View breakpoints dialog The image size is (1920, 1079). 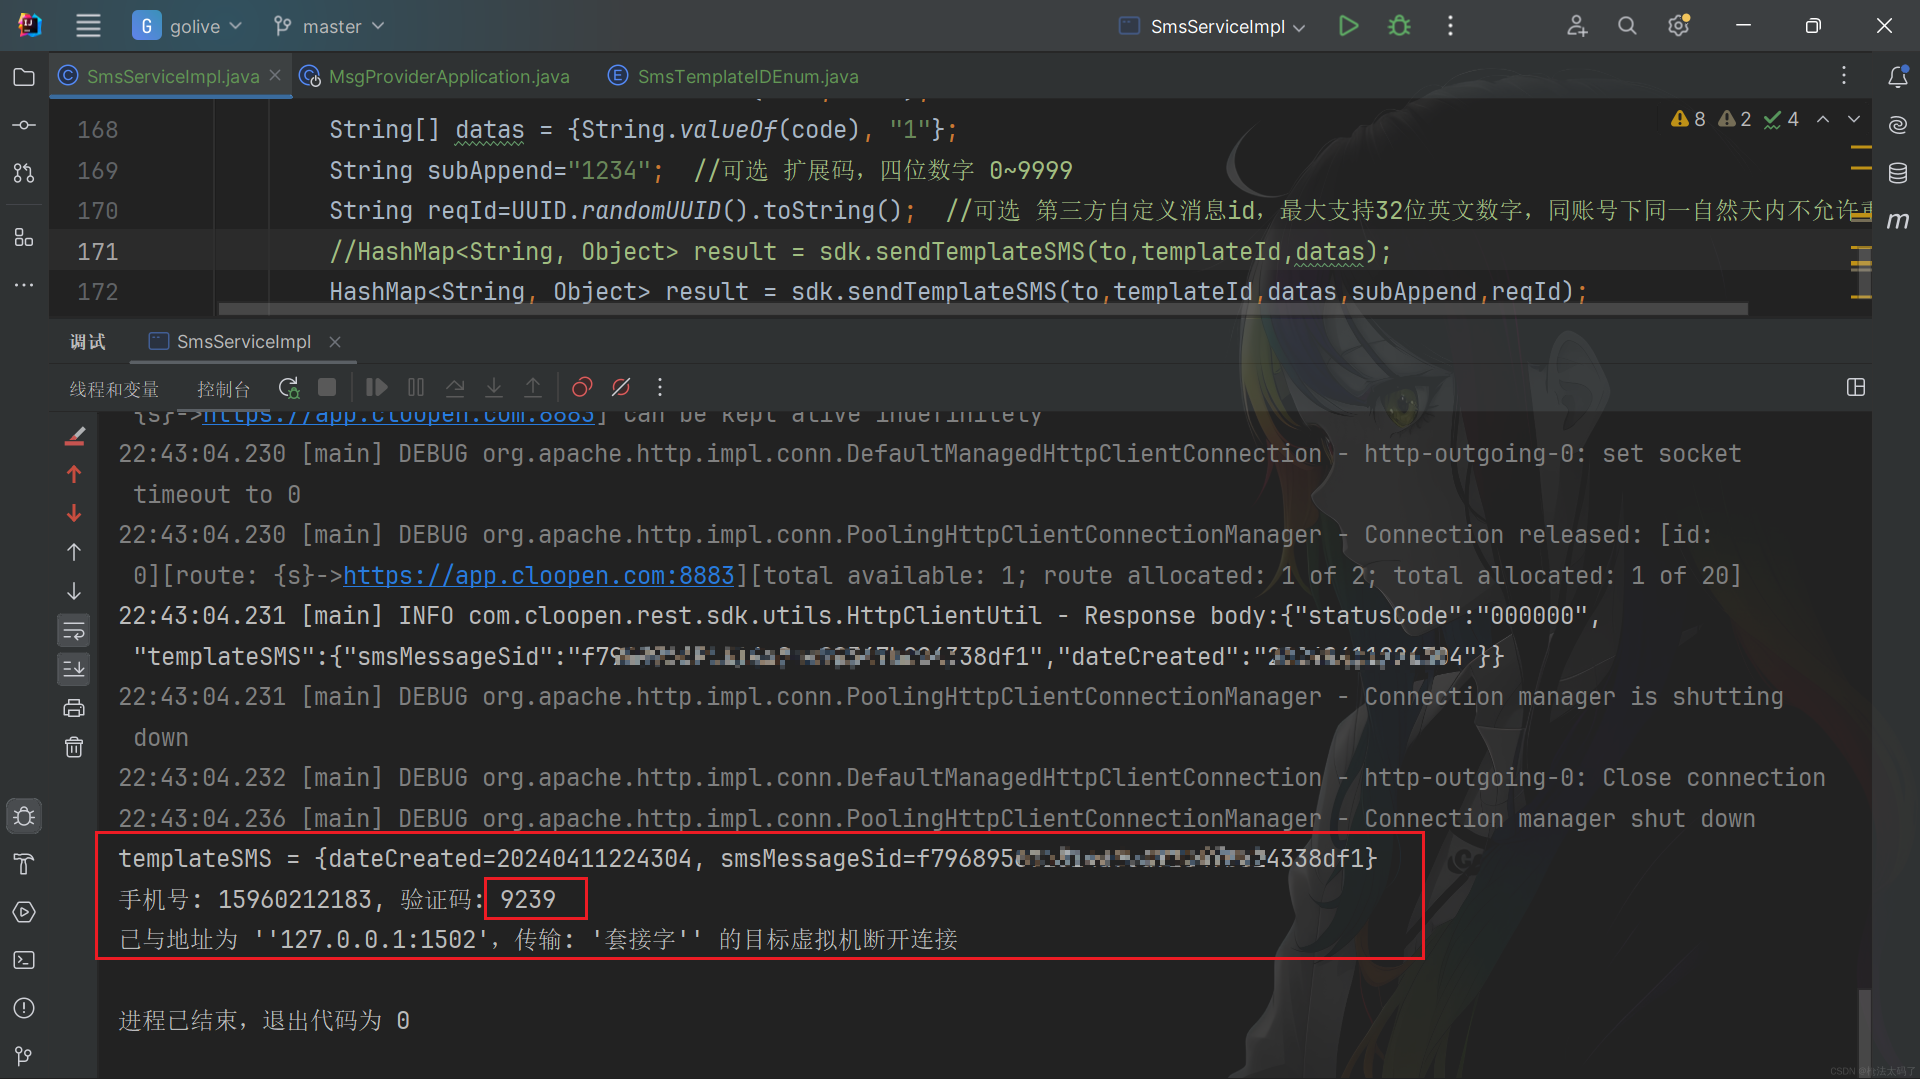[x=582, y=387]
